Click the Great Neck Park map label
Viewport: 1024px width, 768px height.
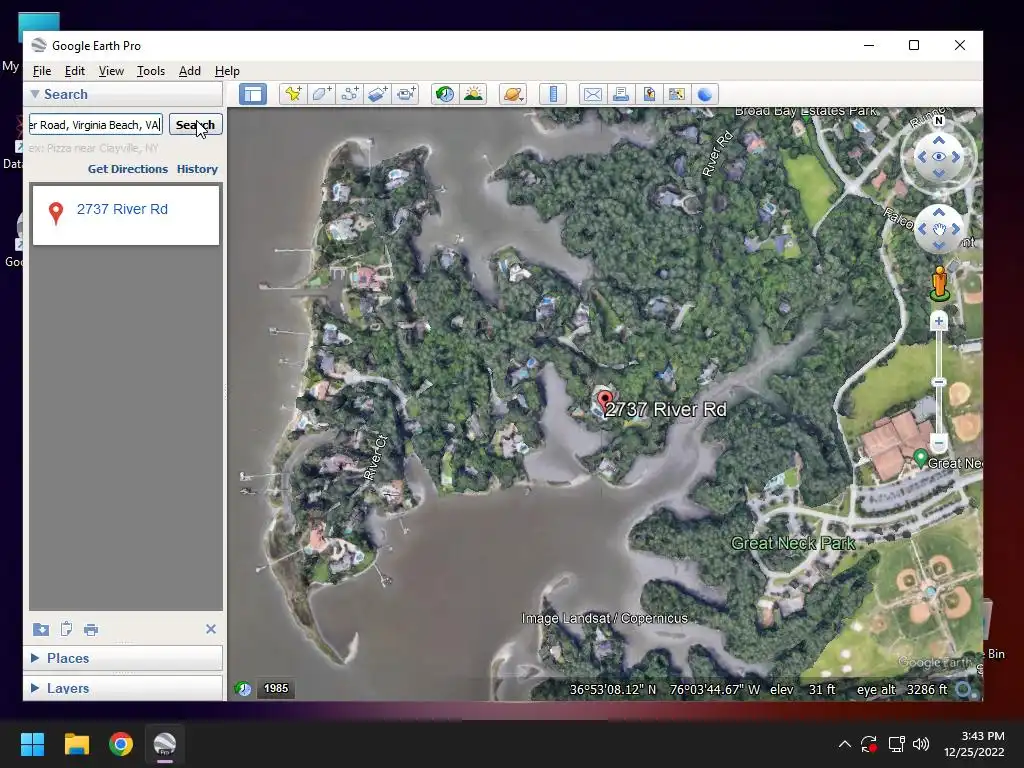[793, 543]
